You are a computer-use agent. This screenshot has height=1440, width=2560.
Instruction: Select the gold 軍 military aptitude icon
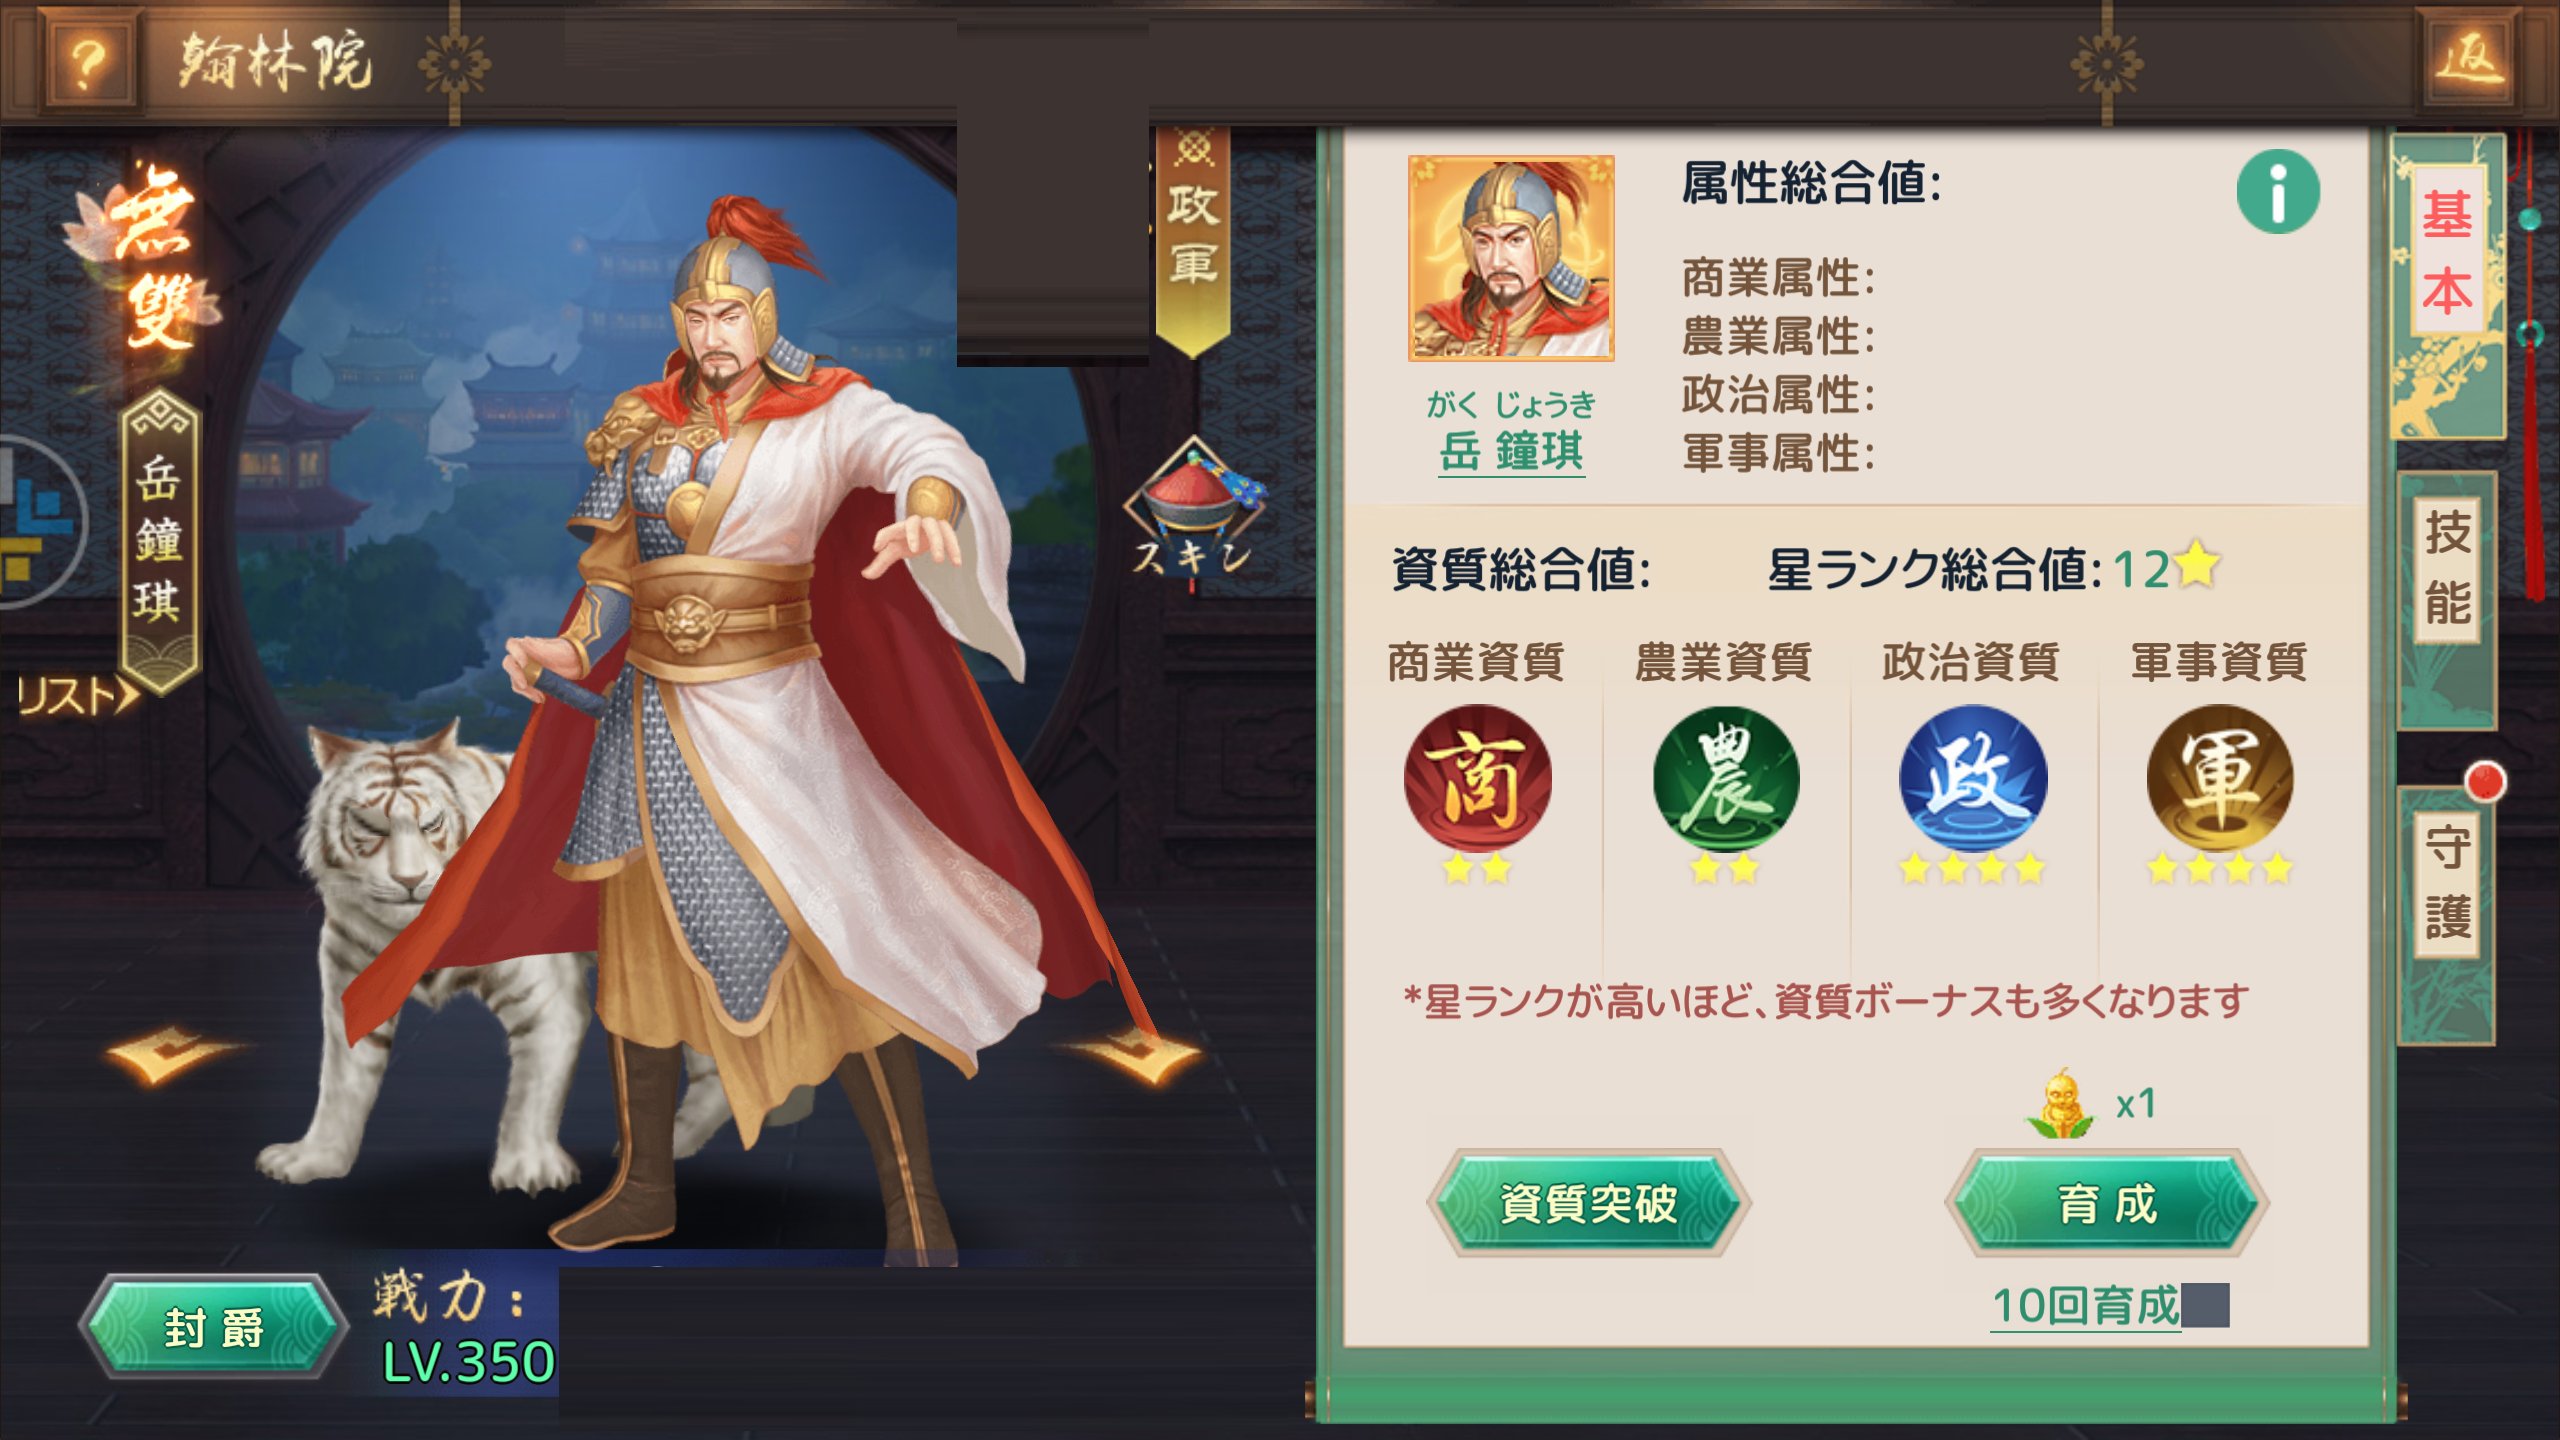[2220, 779]
